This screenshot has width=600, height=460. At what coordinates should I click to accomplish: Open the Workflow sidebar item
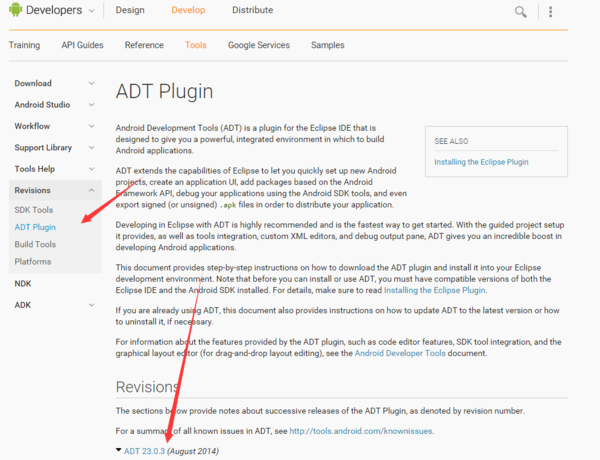click(x=32, y=126)
